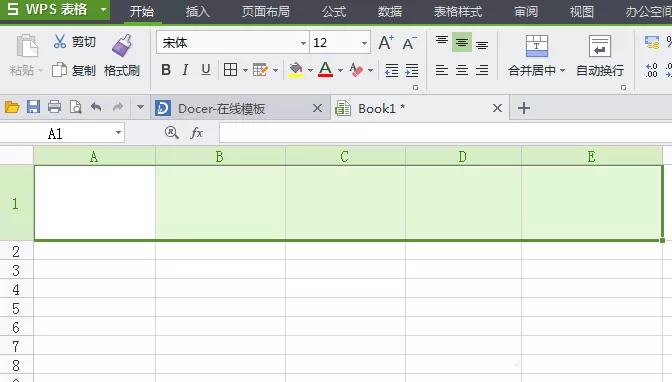Increase font size with the A+ icon

coord(386,42)
